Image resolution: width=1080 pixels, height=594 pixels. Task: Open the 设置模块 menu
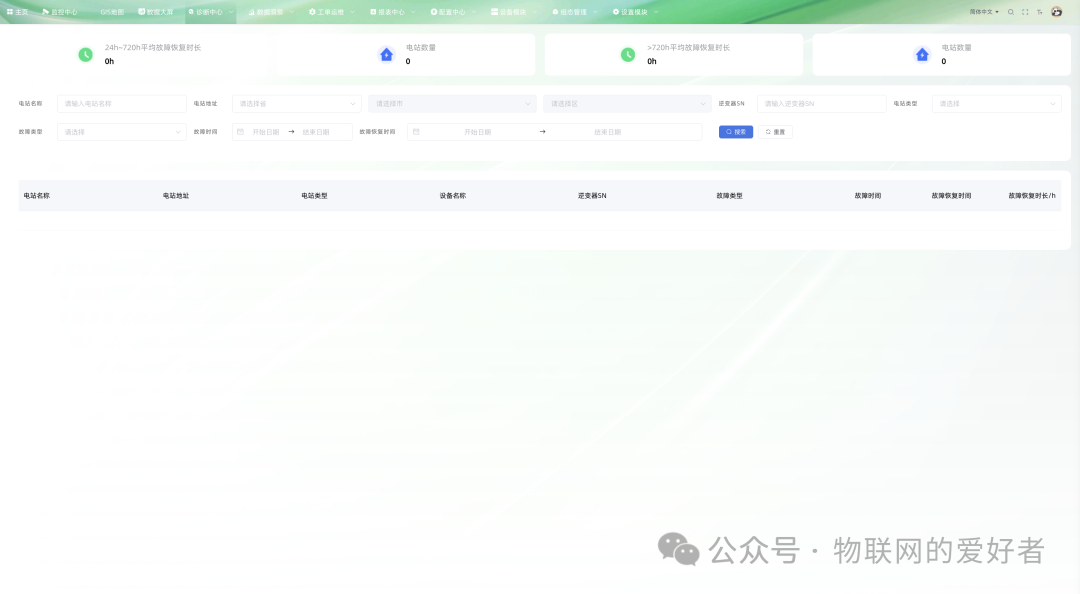coord(635,12)
